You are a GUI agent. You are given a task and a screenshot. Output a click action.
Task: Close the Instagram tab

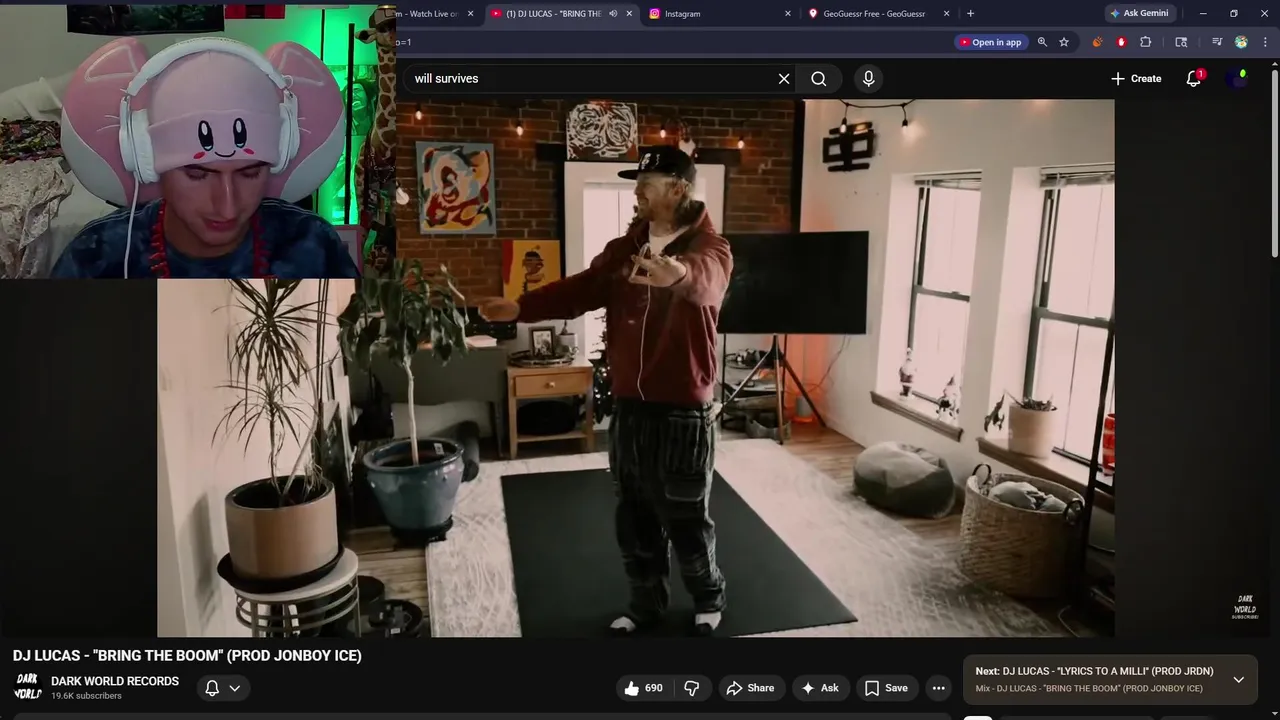point(787,14)
